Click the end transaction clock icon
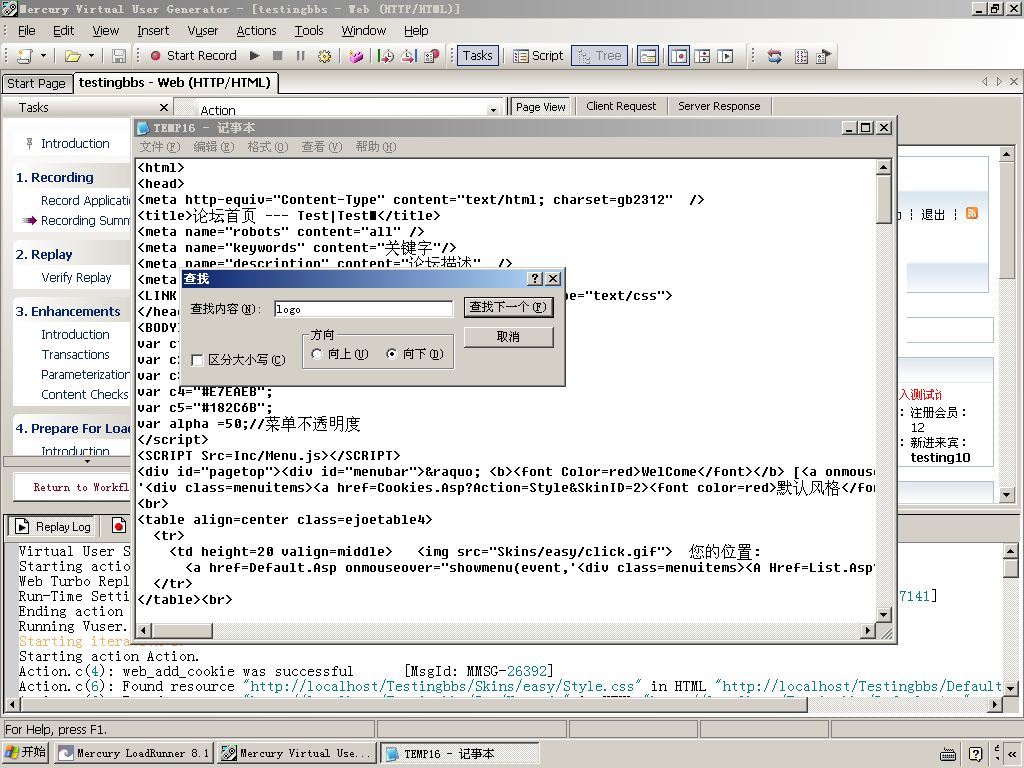The width and height of the screenshot is (1024, 768). pos(409,56)
